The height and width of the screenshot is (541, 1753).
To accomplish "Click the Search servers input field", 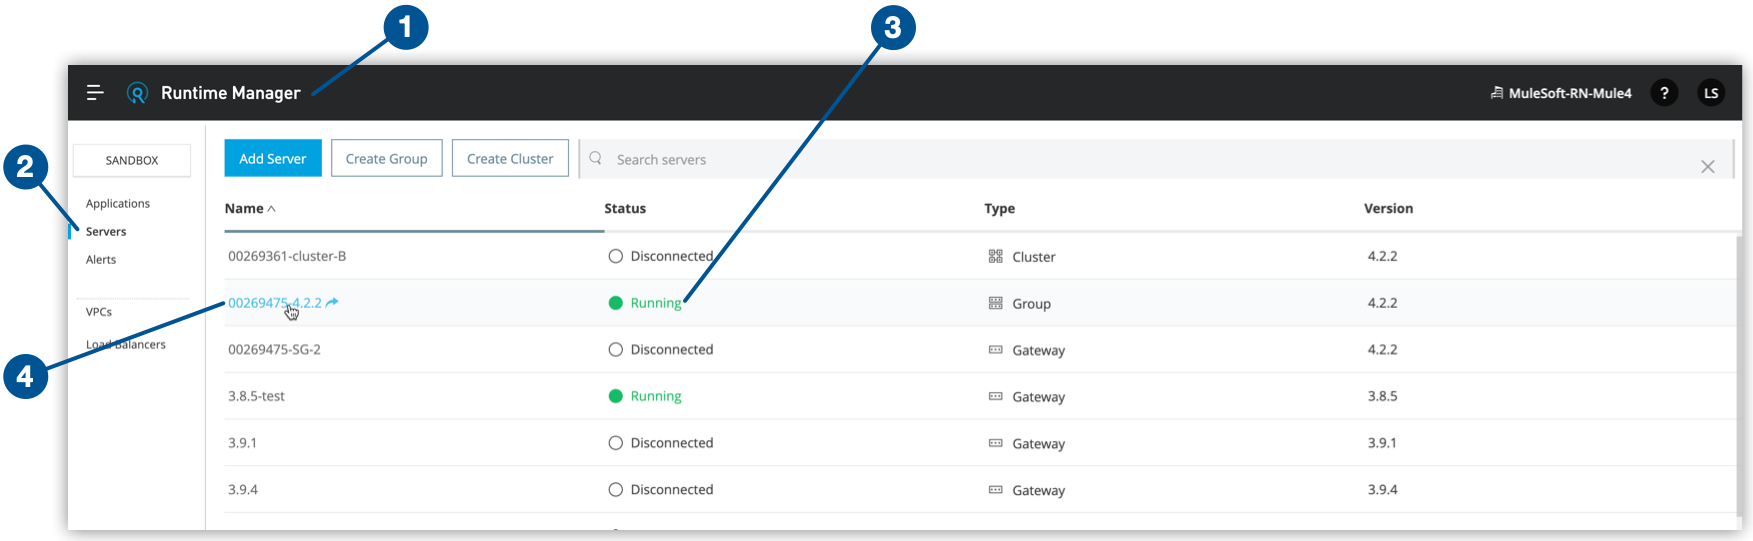I will (x=1100, y=159).
